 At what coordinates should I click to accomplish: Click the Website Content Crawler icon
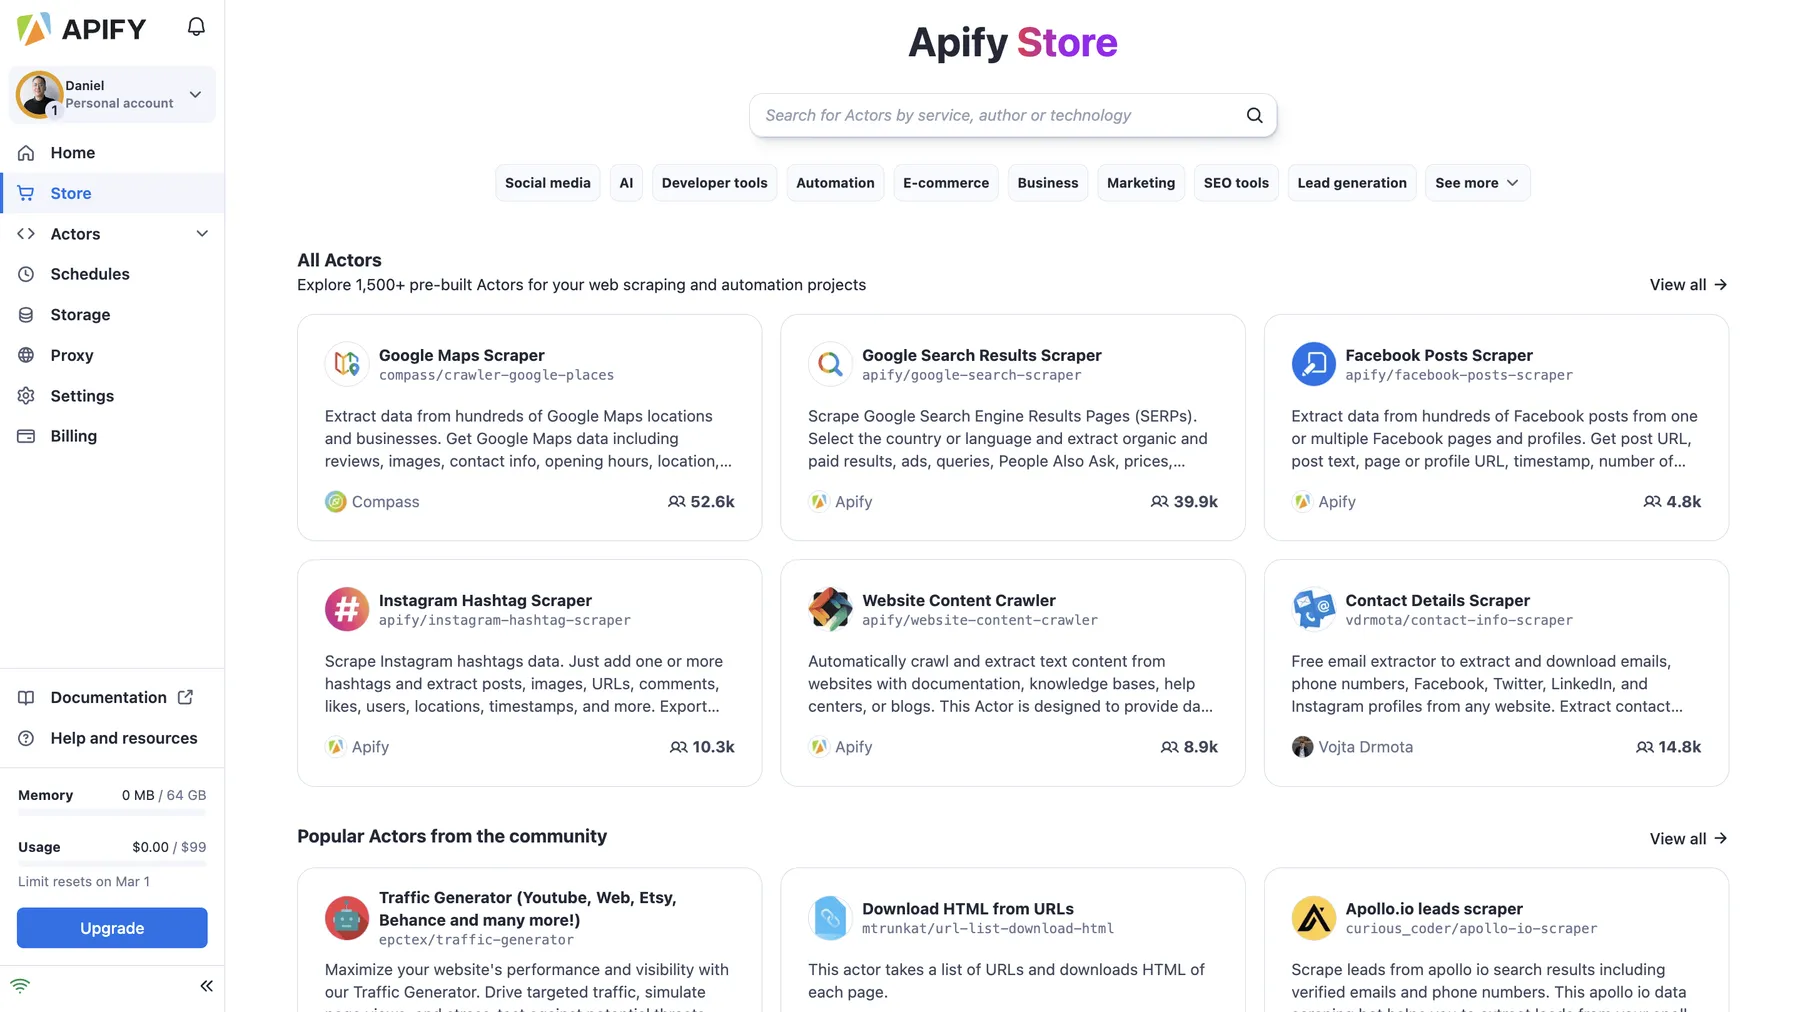pos(830,609)
